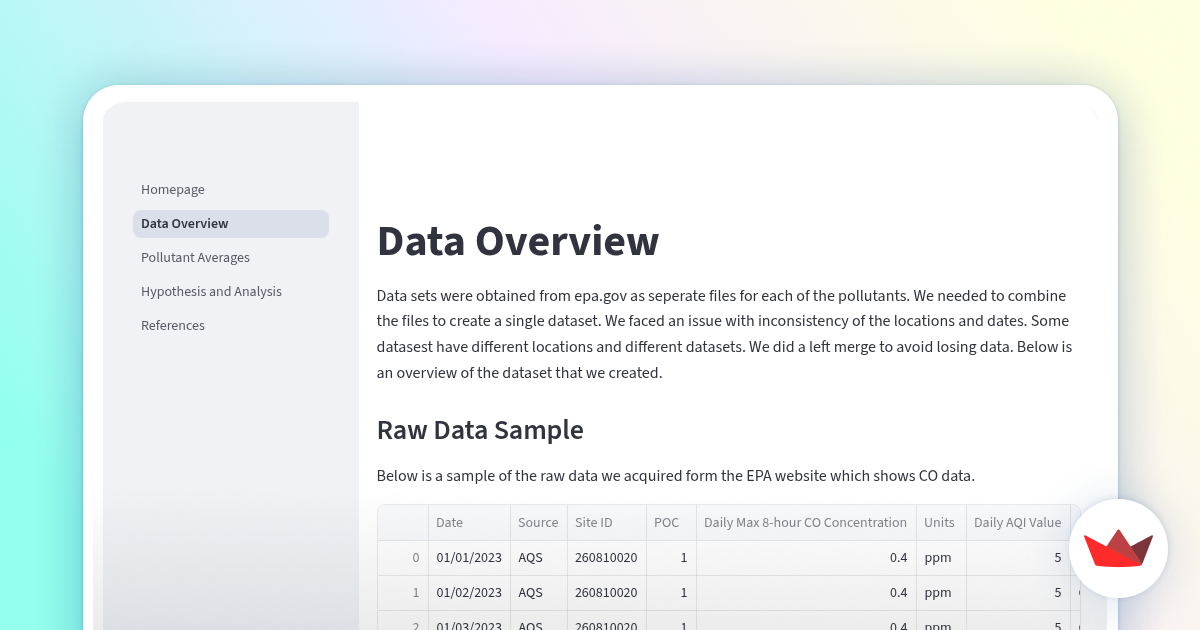Click the Daily AQI Value column header
This screenshot has height=630, width=1200.
[1018, 523]
